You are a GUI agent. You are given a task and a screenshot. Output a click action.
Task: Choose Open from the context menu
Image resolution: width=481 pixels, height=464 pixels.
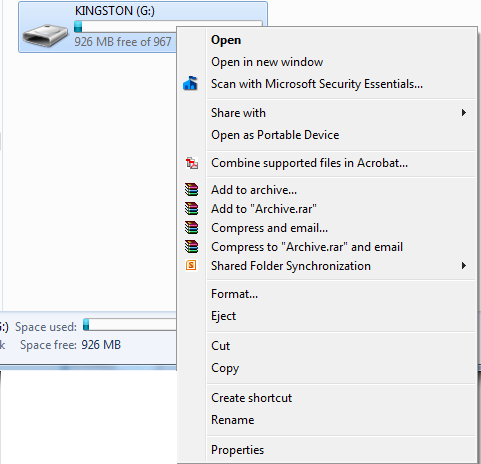326,40
